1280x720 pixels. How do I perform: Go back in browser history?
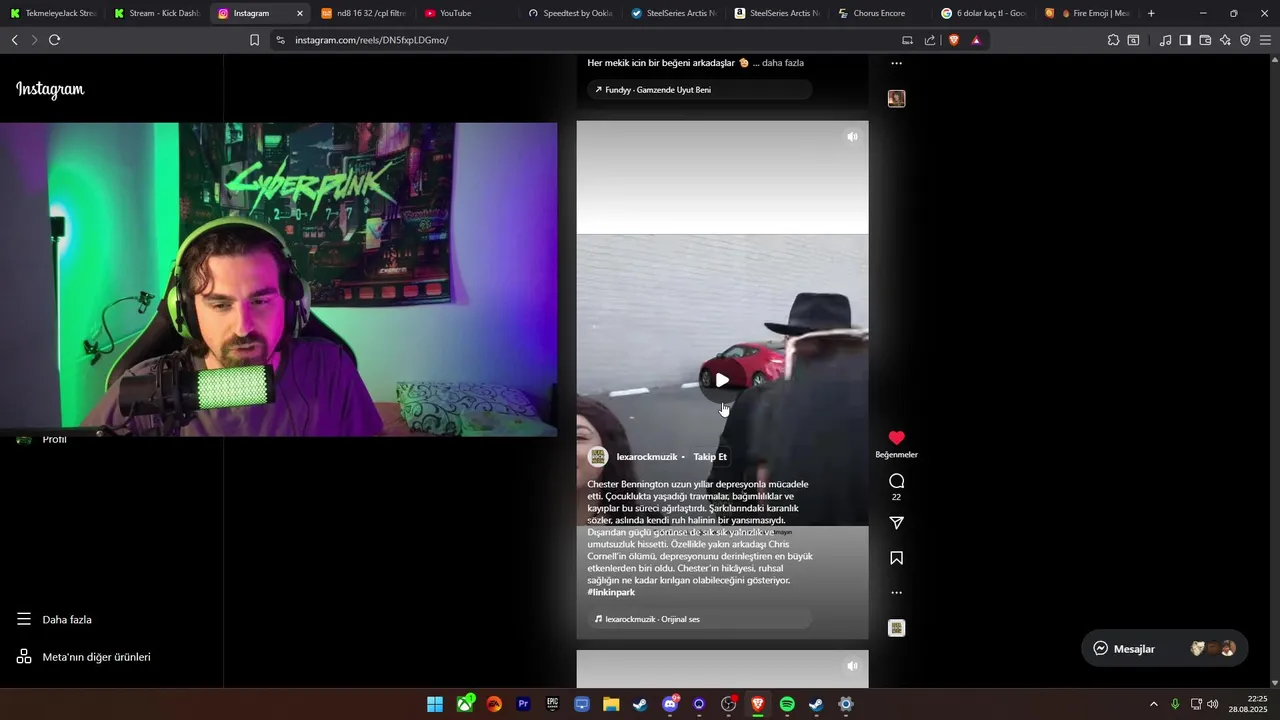click(14, 40)
